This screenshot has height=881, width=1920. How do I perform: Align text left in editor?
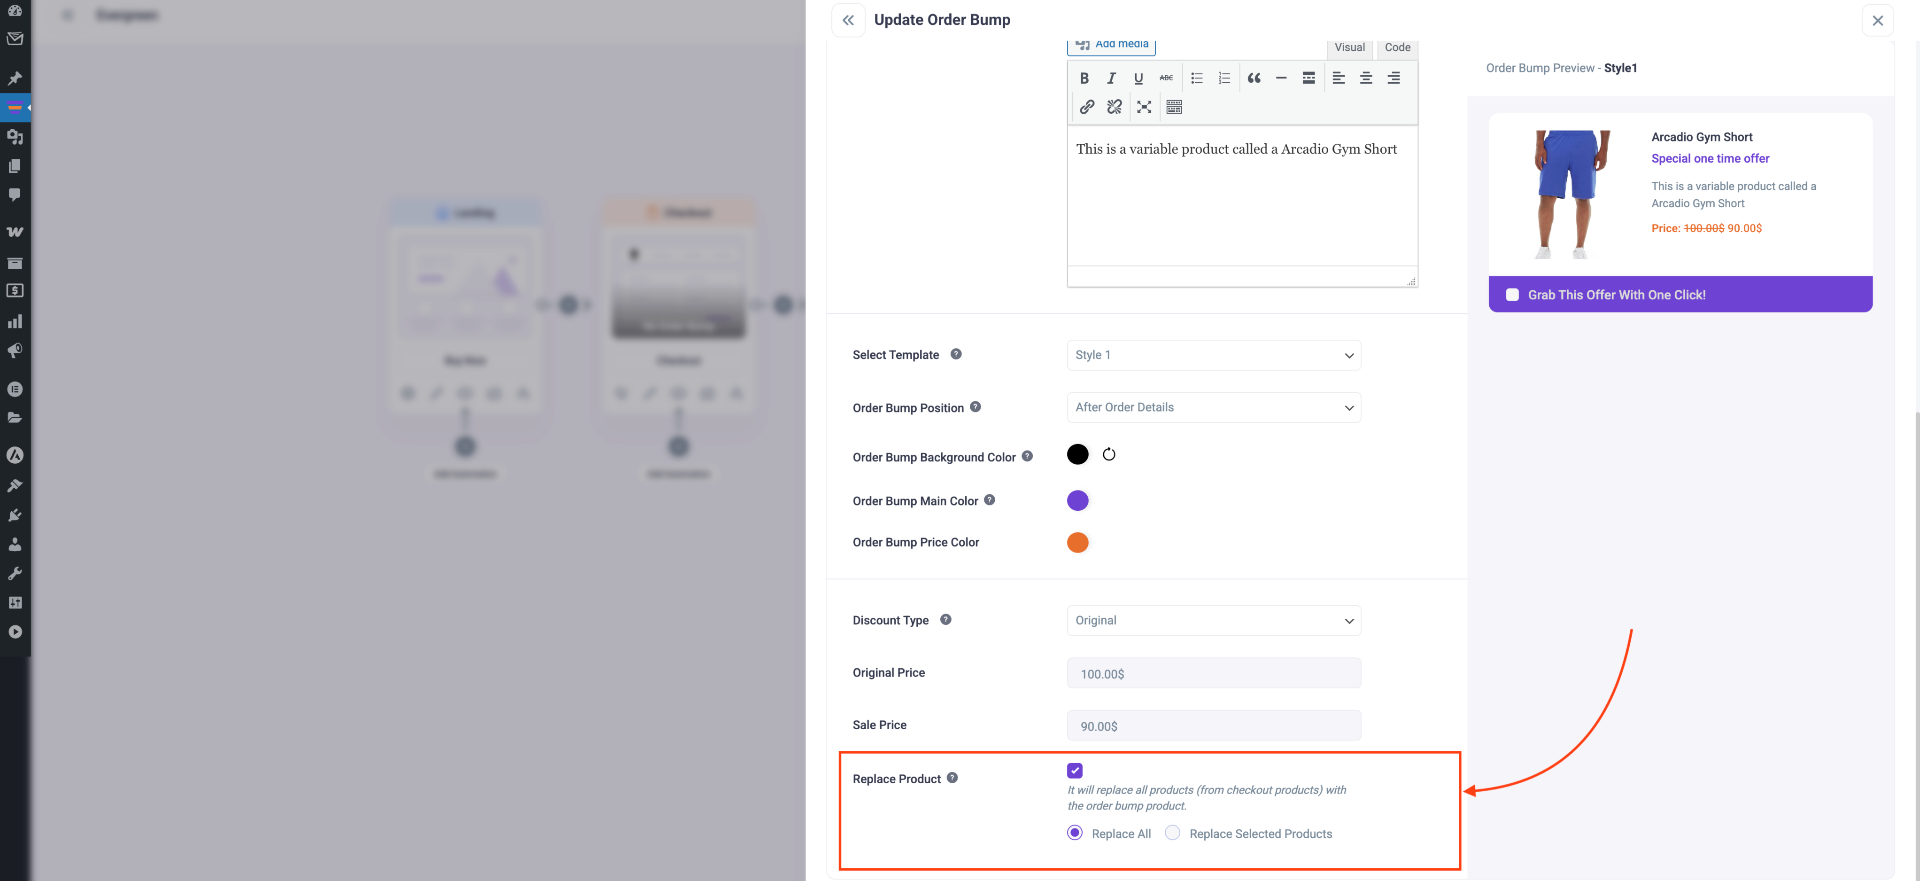[x=1339, y=78]
